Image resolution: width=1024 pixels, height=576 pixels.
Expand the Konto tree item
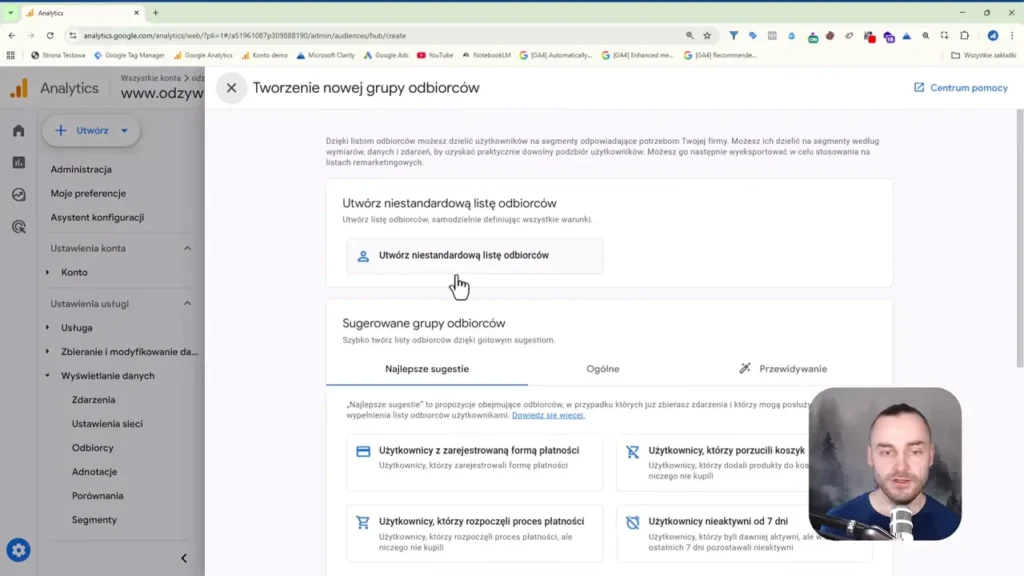click(x=48, y=272)
